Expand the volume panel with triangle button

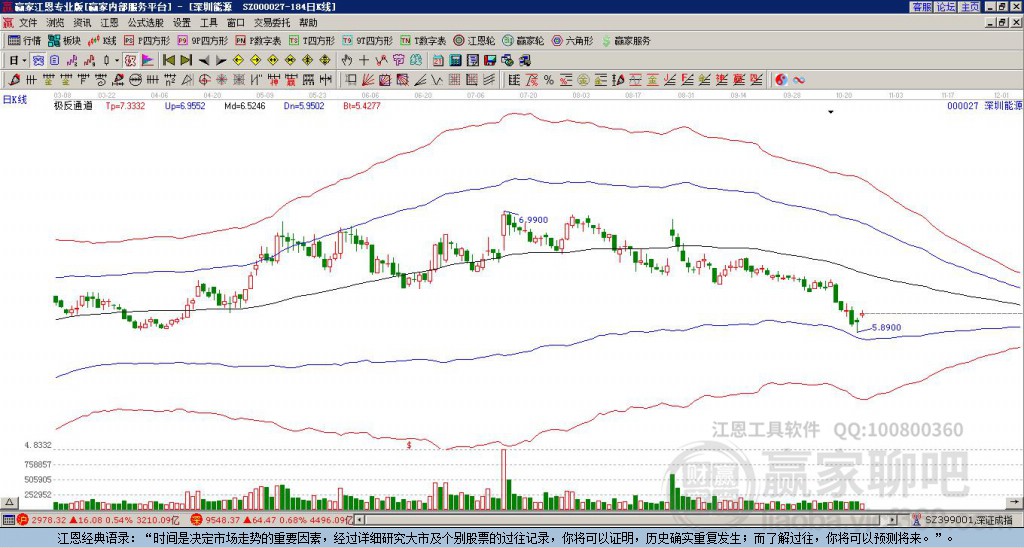(9, 502)
